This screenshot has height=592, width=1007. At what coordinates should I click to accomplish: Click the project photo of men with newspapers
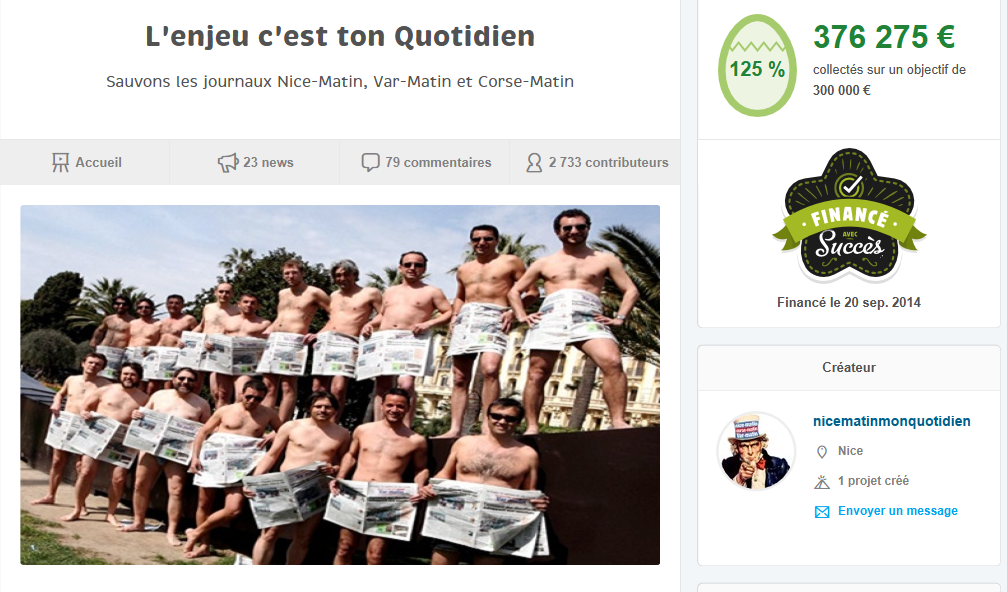point(340,385)
